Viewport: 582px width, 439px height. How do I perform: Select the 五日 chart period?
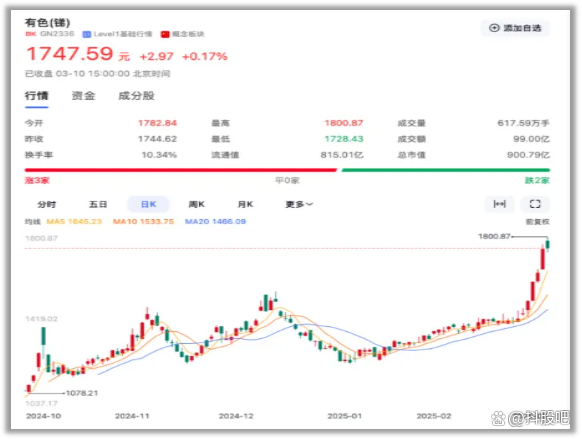(x=98, y=204)
